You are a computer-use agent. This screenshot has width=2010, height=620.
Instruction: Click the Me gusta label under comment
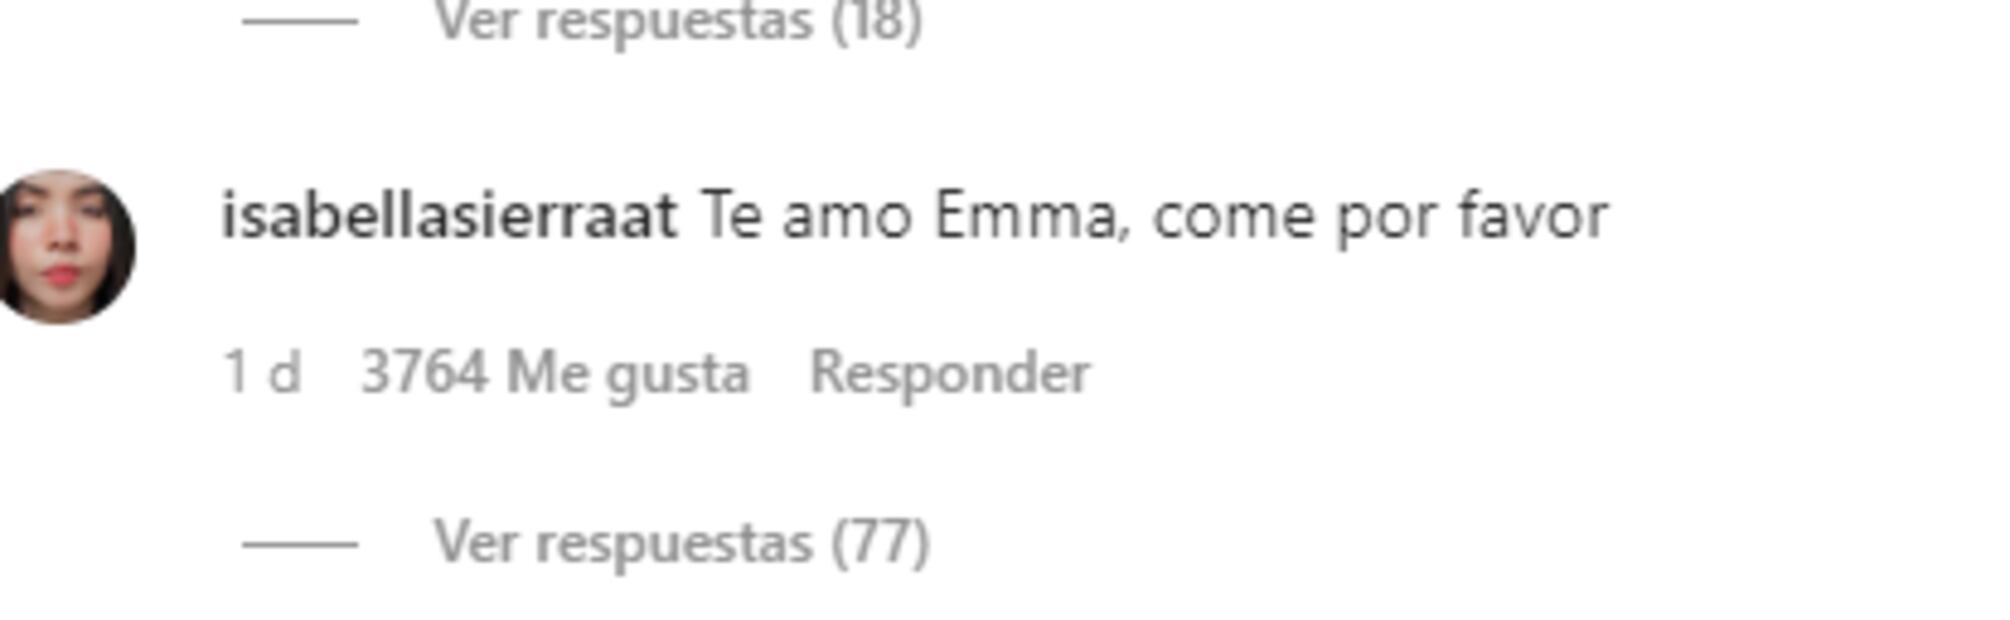tap(628, 375)
